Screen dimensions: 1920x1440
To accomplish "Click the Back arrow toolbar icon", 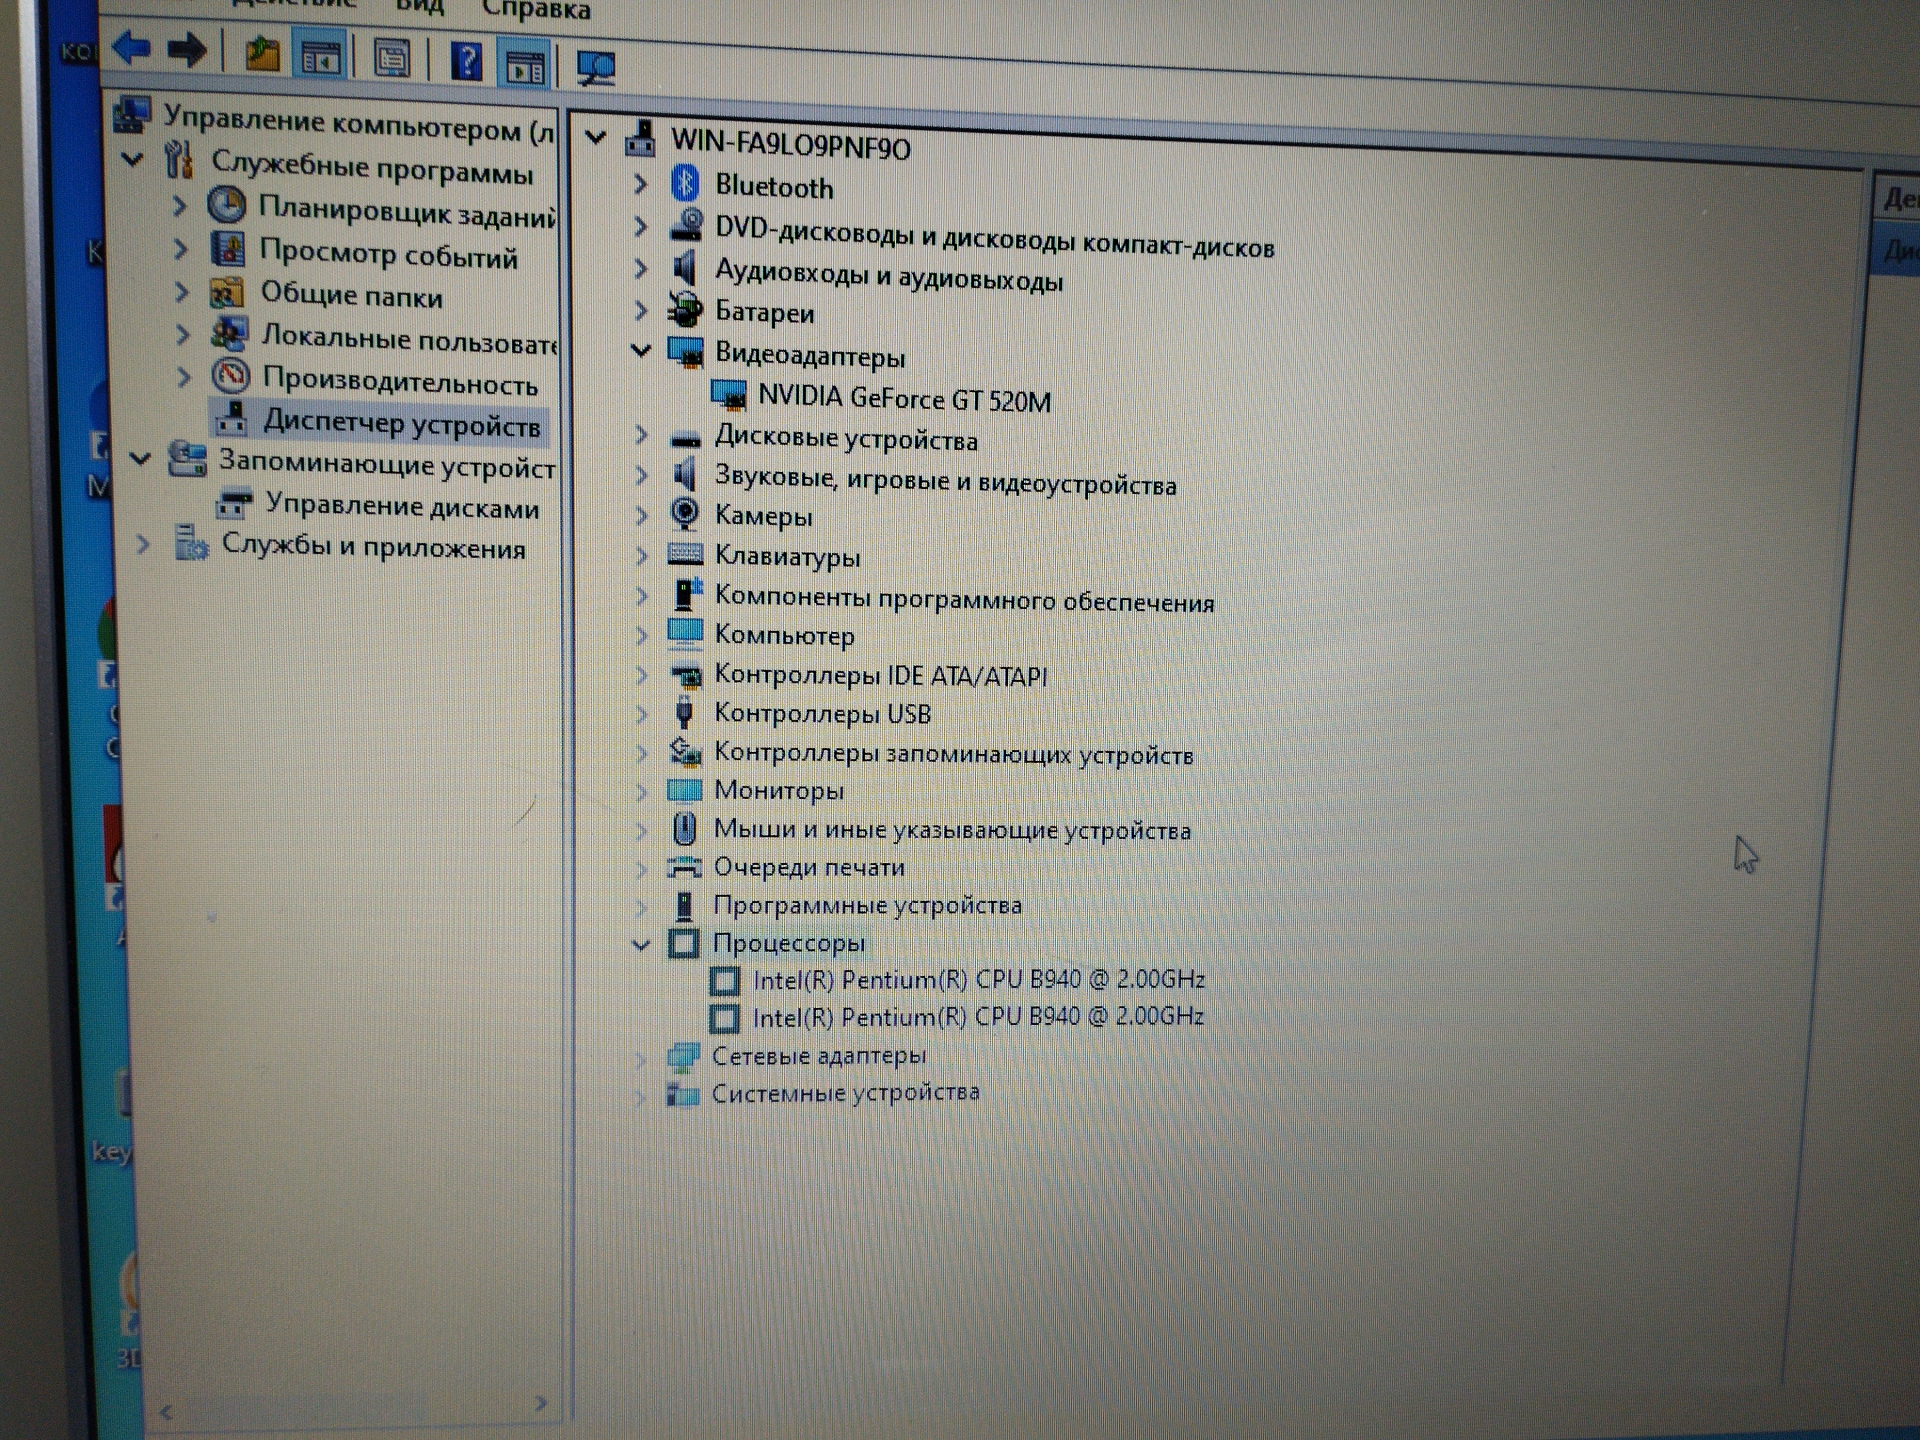I will point(131,47).
